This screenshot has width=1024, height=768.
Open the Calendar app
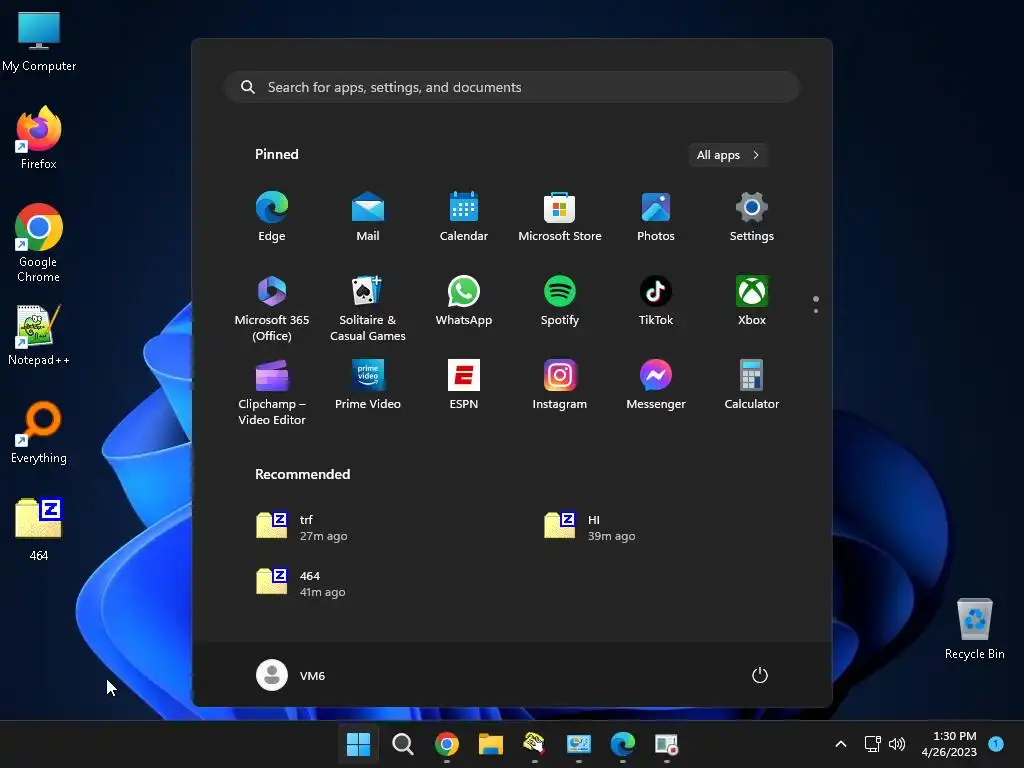pos(464,217)
